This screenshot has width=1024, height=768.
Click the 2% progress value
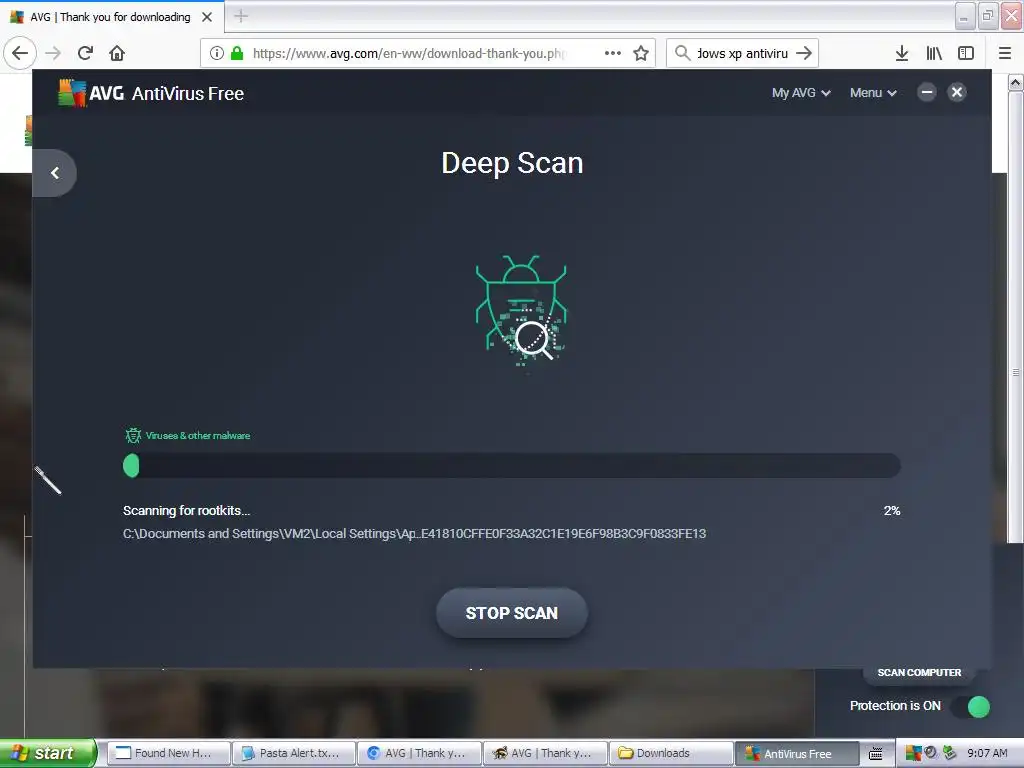(892, 511)
